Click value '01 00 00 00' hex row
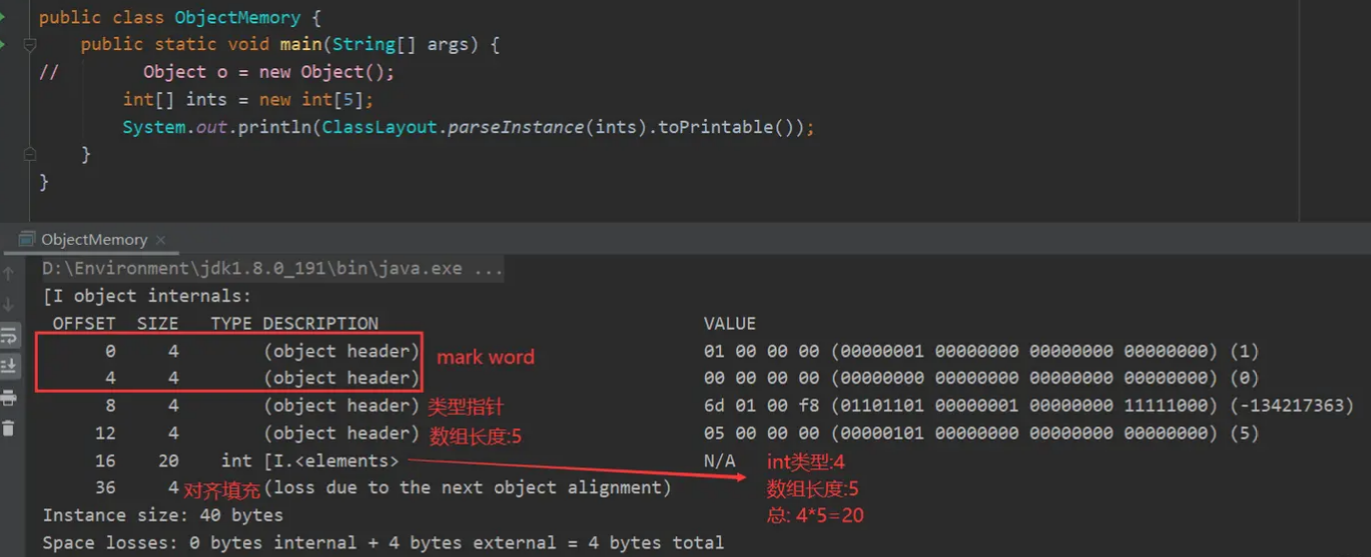This screenshot has width=1371, height=557. point(981,352)
